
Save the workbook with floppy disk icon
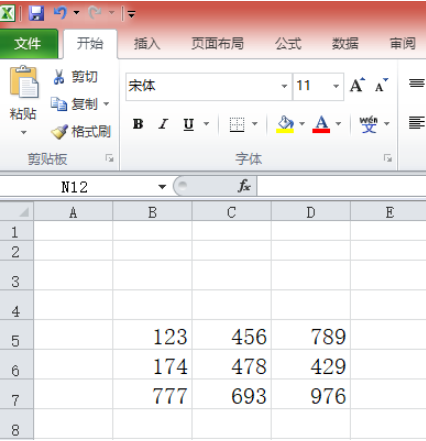[x=36, y=13]
